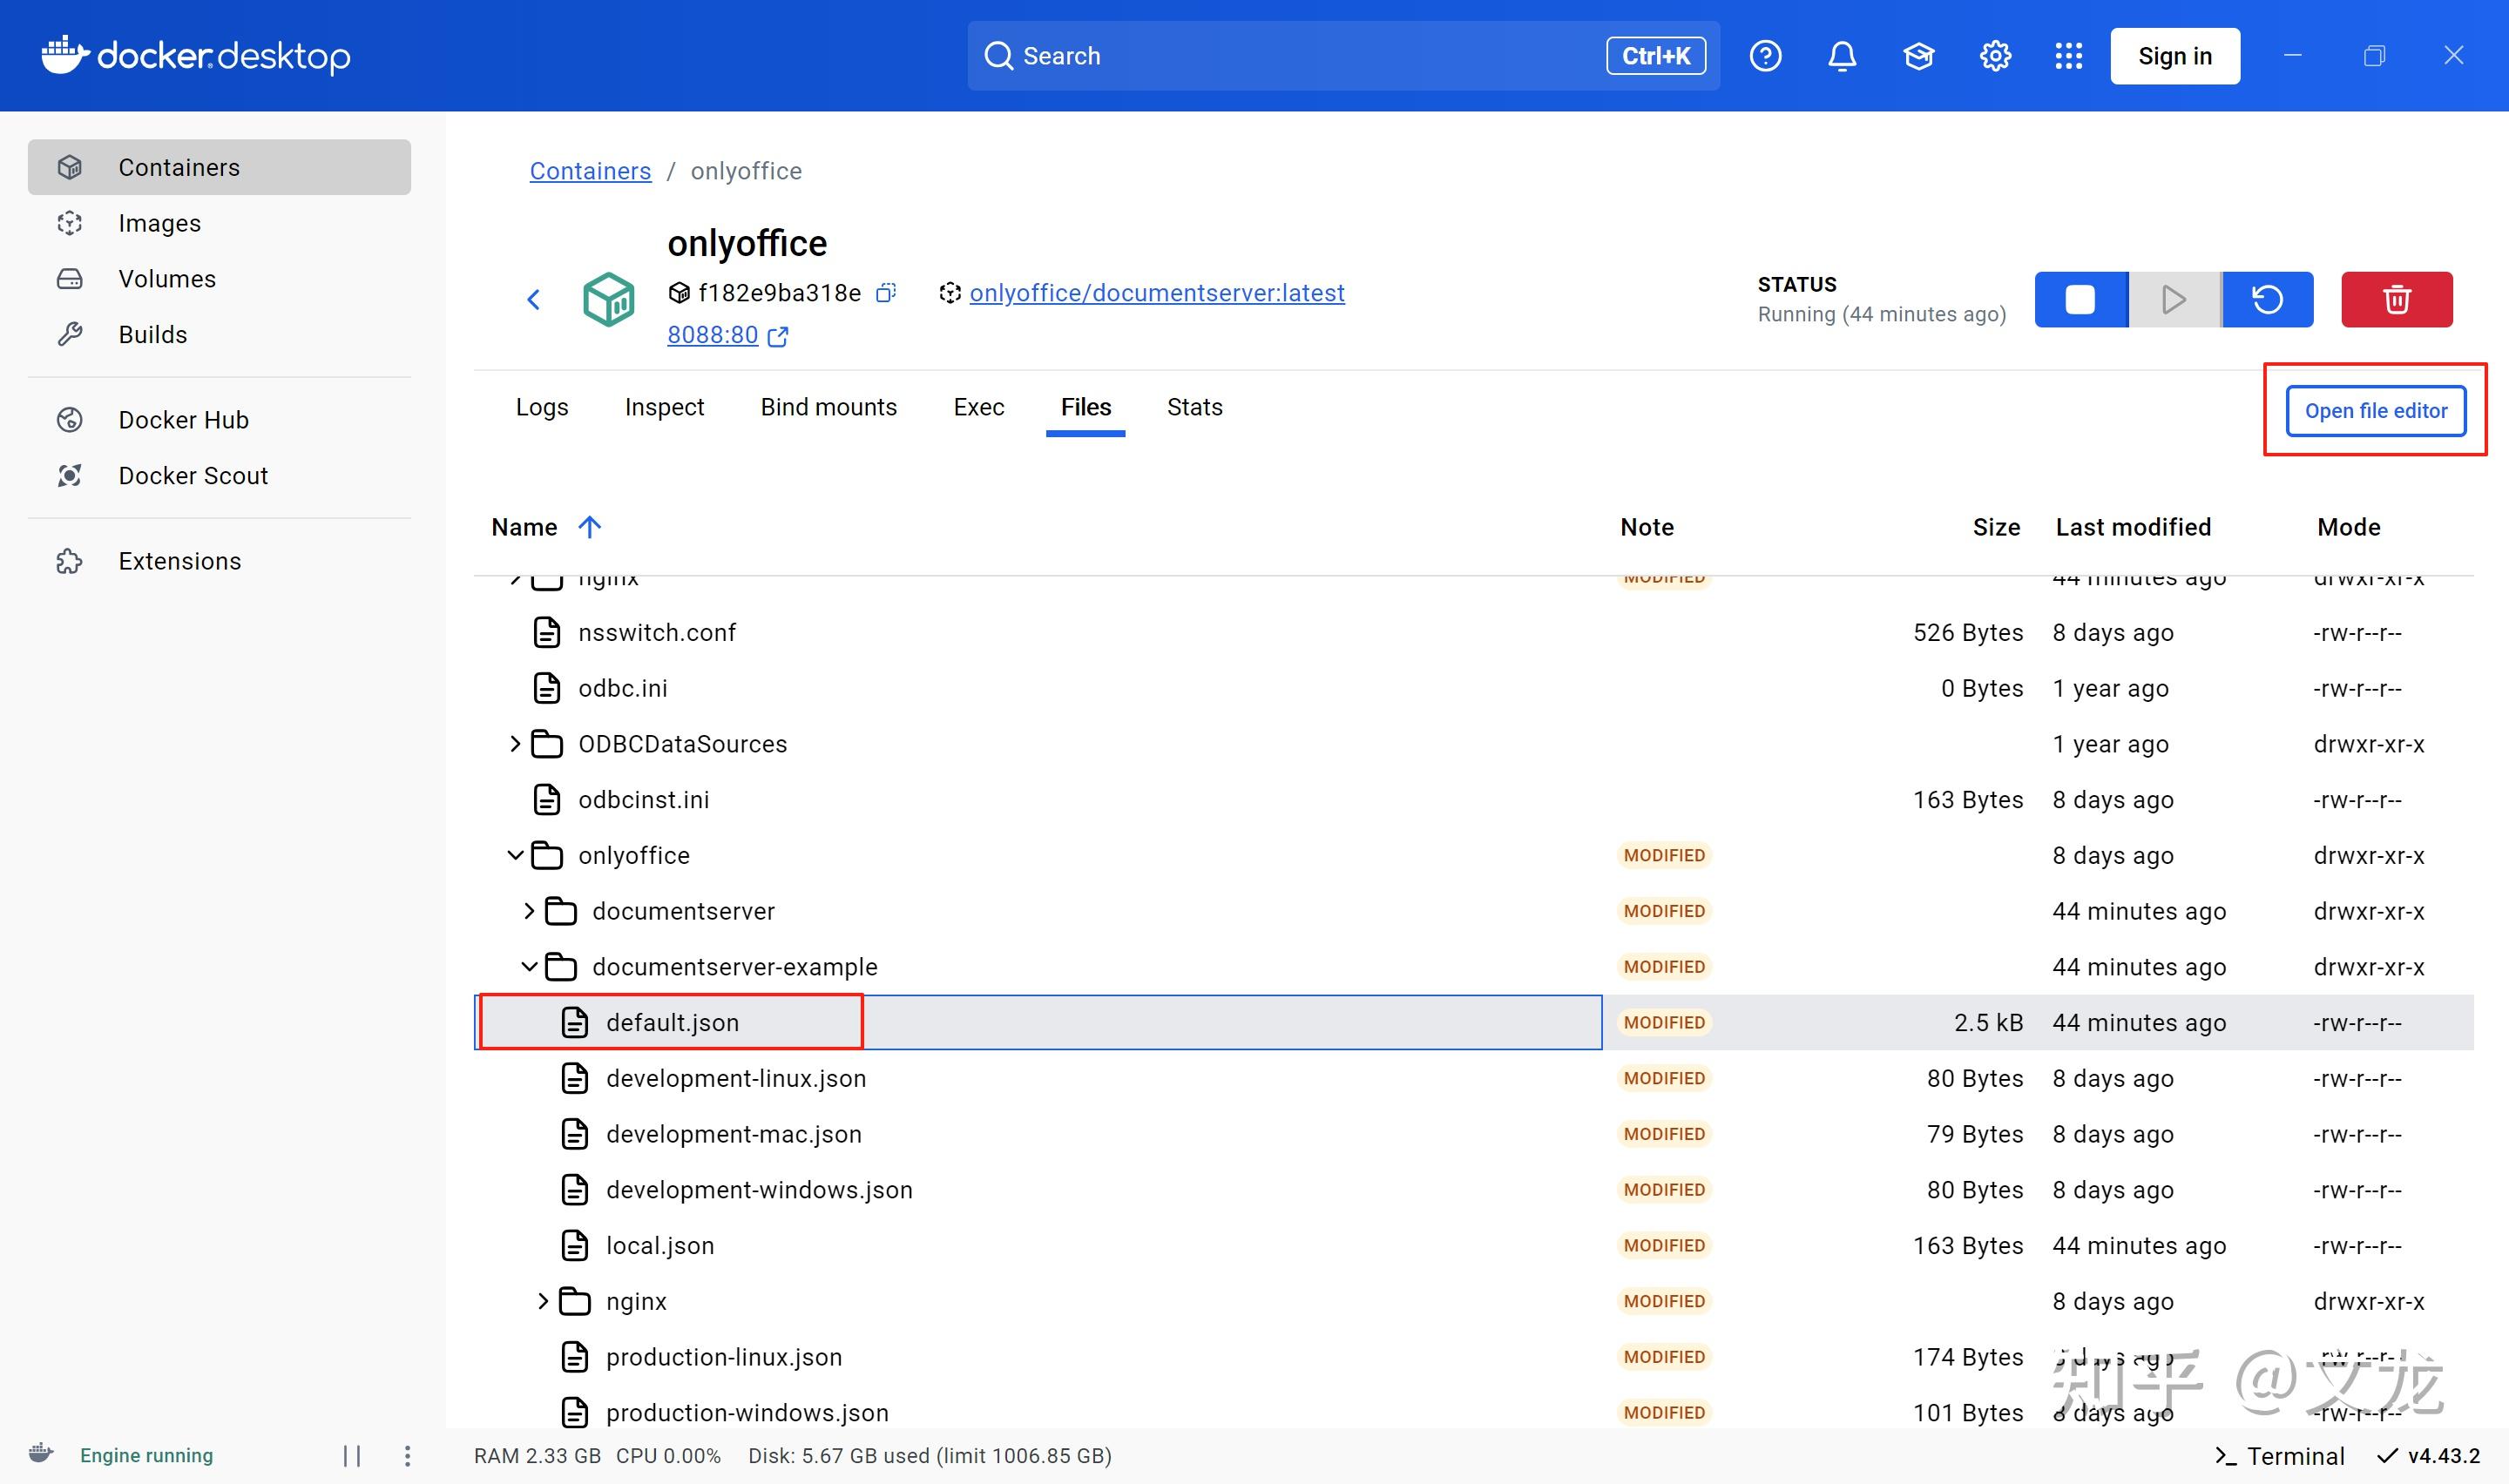Image resolution: width=2509 pixels, height=1484 pixels.
Task: Expand the documentserver folder
Action: (x=529, y=911)
